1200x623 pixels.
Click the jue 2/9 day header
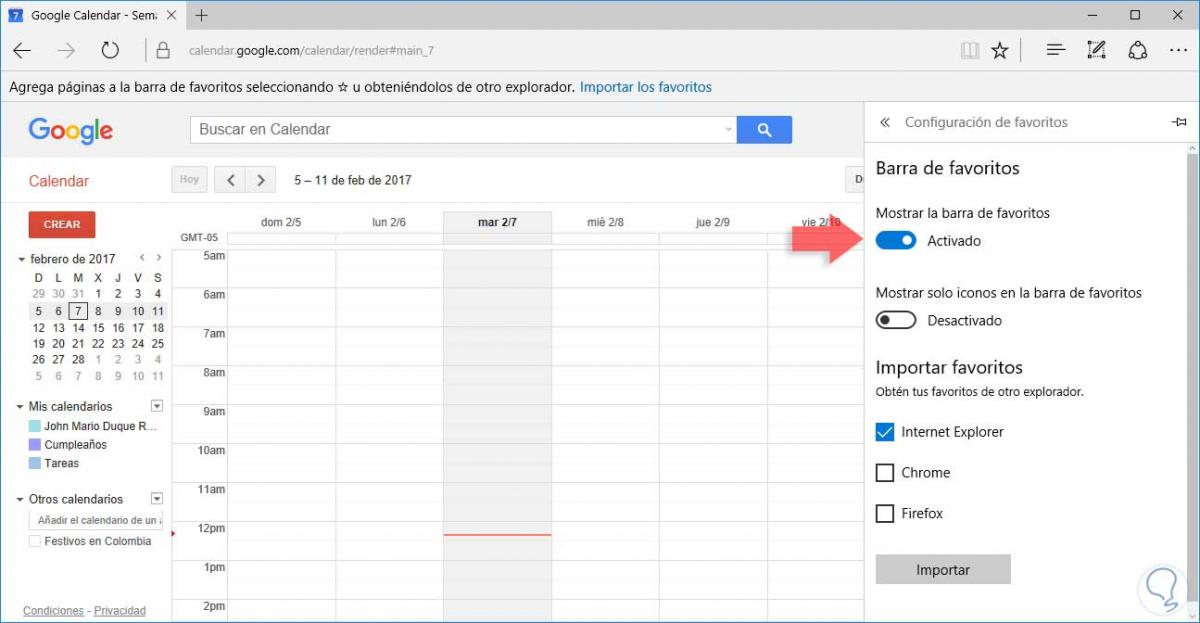click(x=713, y=222)
